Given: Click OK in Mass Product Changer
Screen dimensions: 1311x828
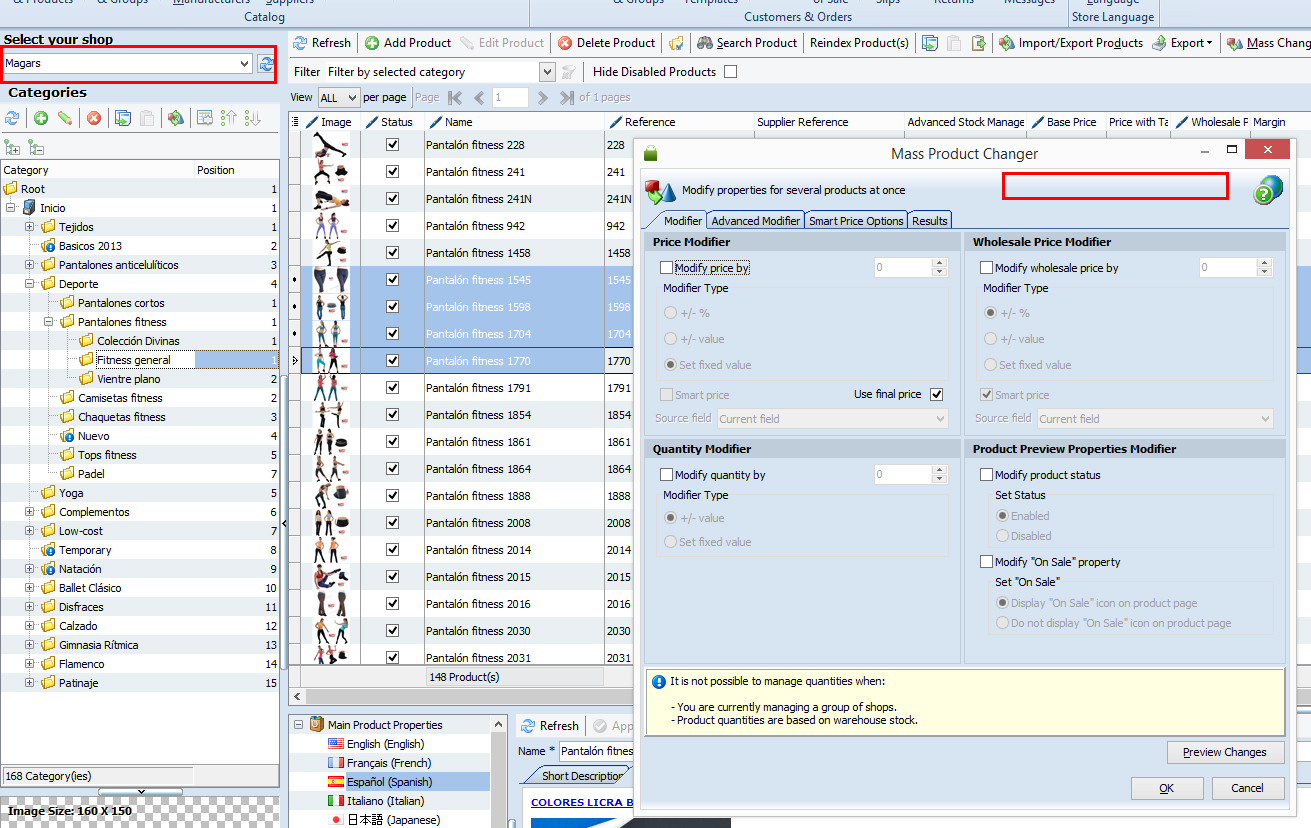Looking at the screenshot, I should pyautogui.click(x=1167, y=788).
